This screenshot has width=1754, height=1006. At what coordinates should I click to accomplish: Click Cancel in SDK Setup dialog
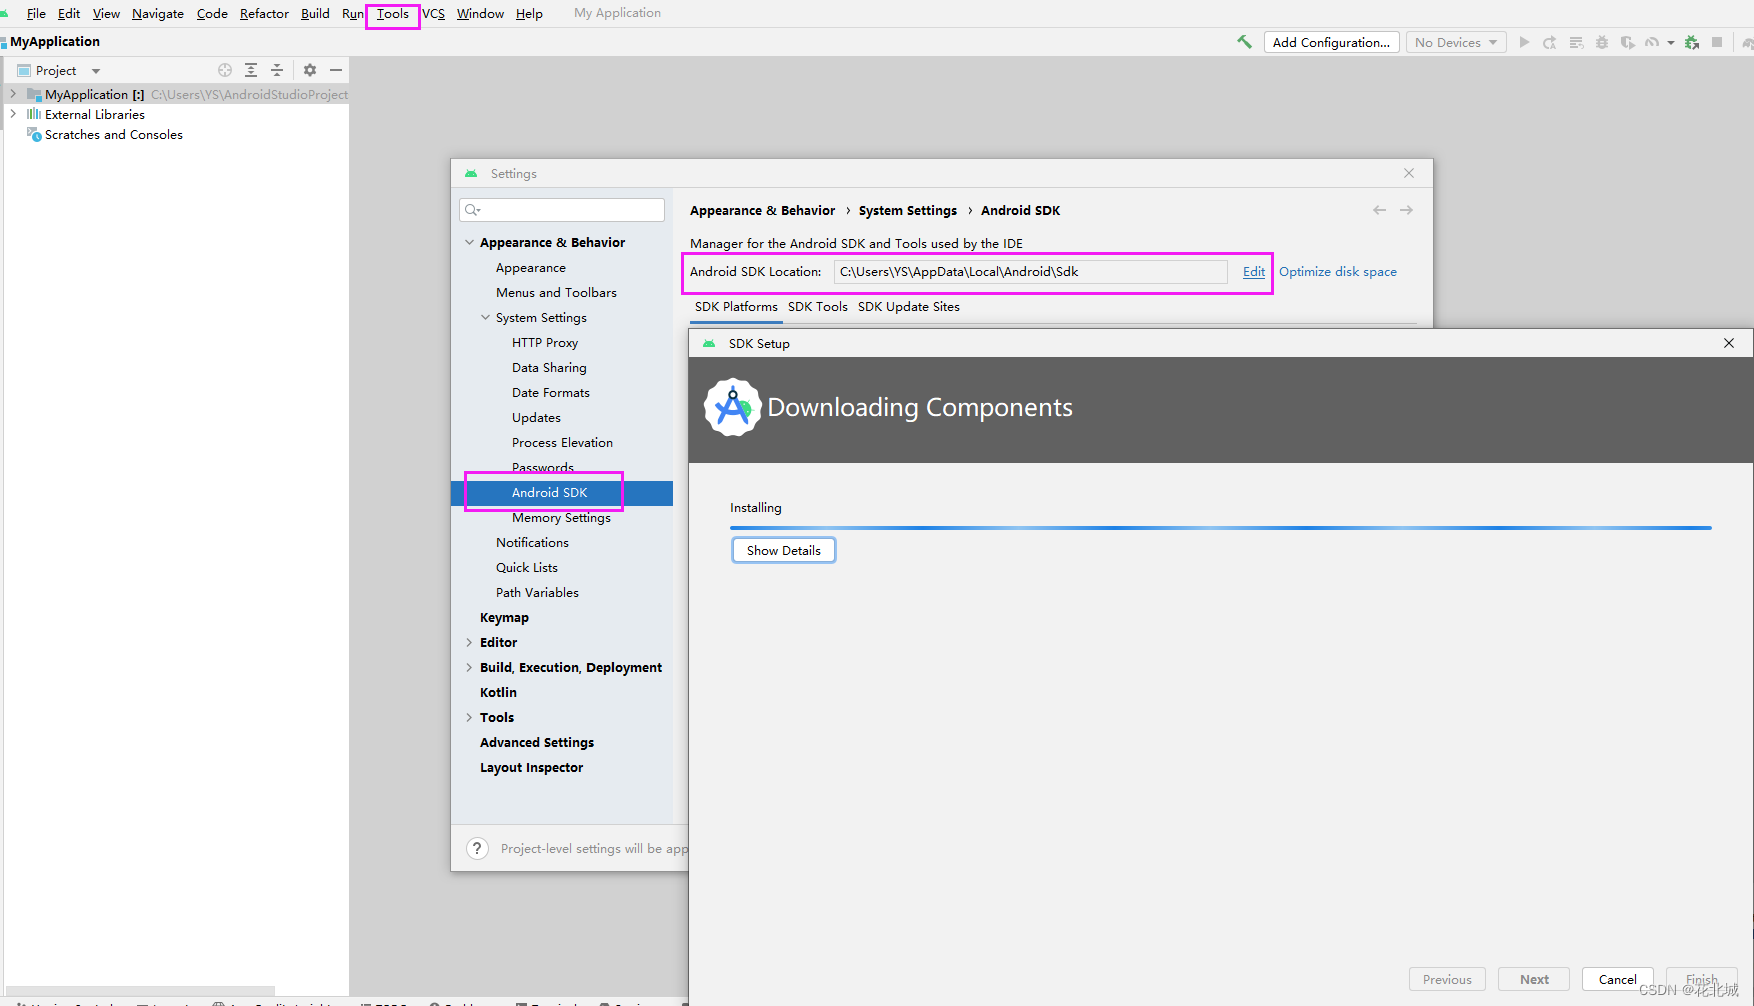click(x=1617, y=980)
